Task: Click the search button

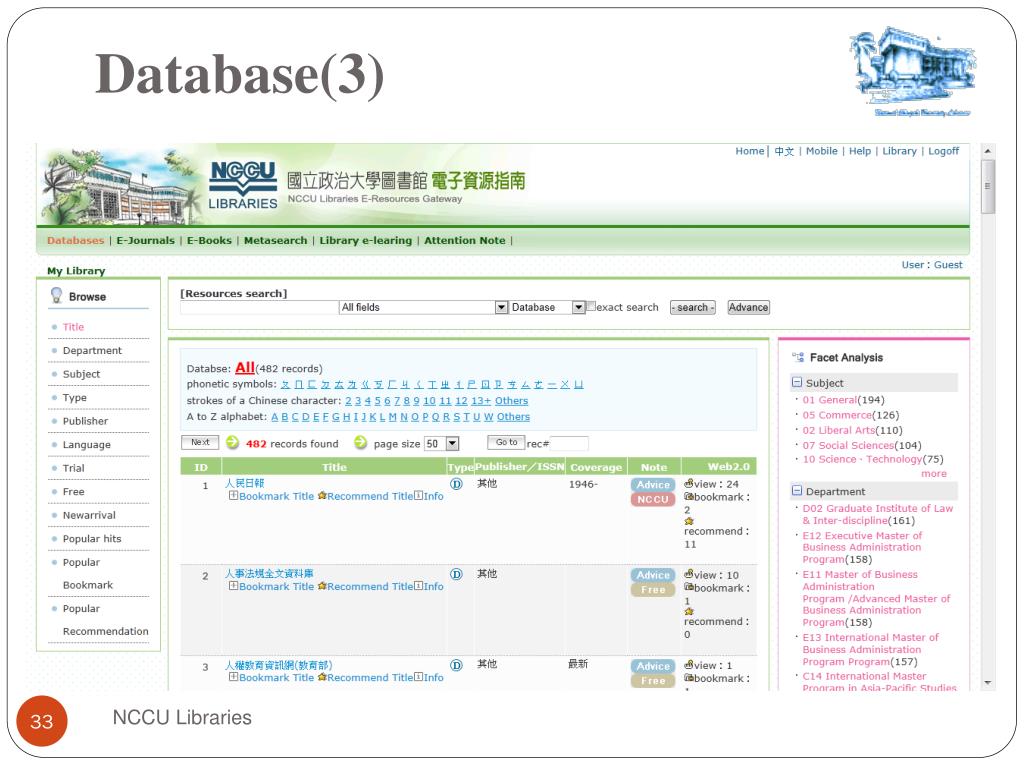Action: pyautogui.click(x=693, y=307)
